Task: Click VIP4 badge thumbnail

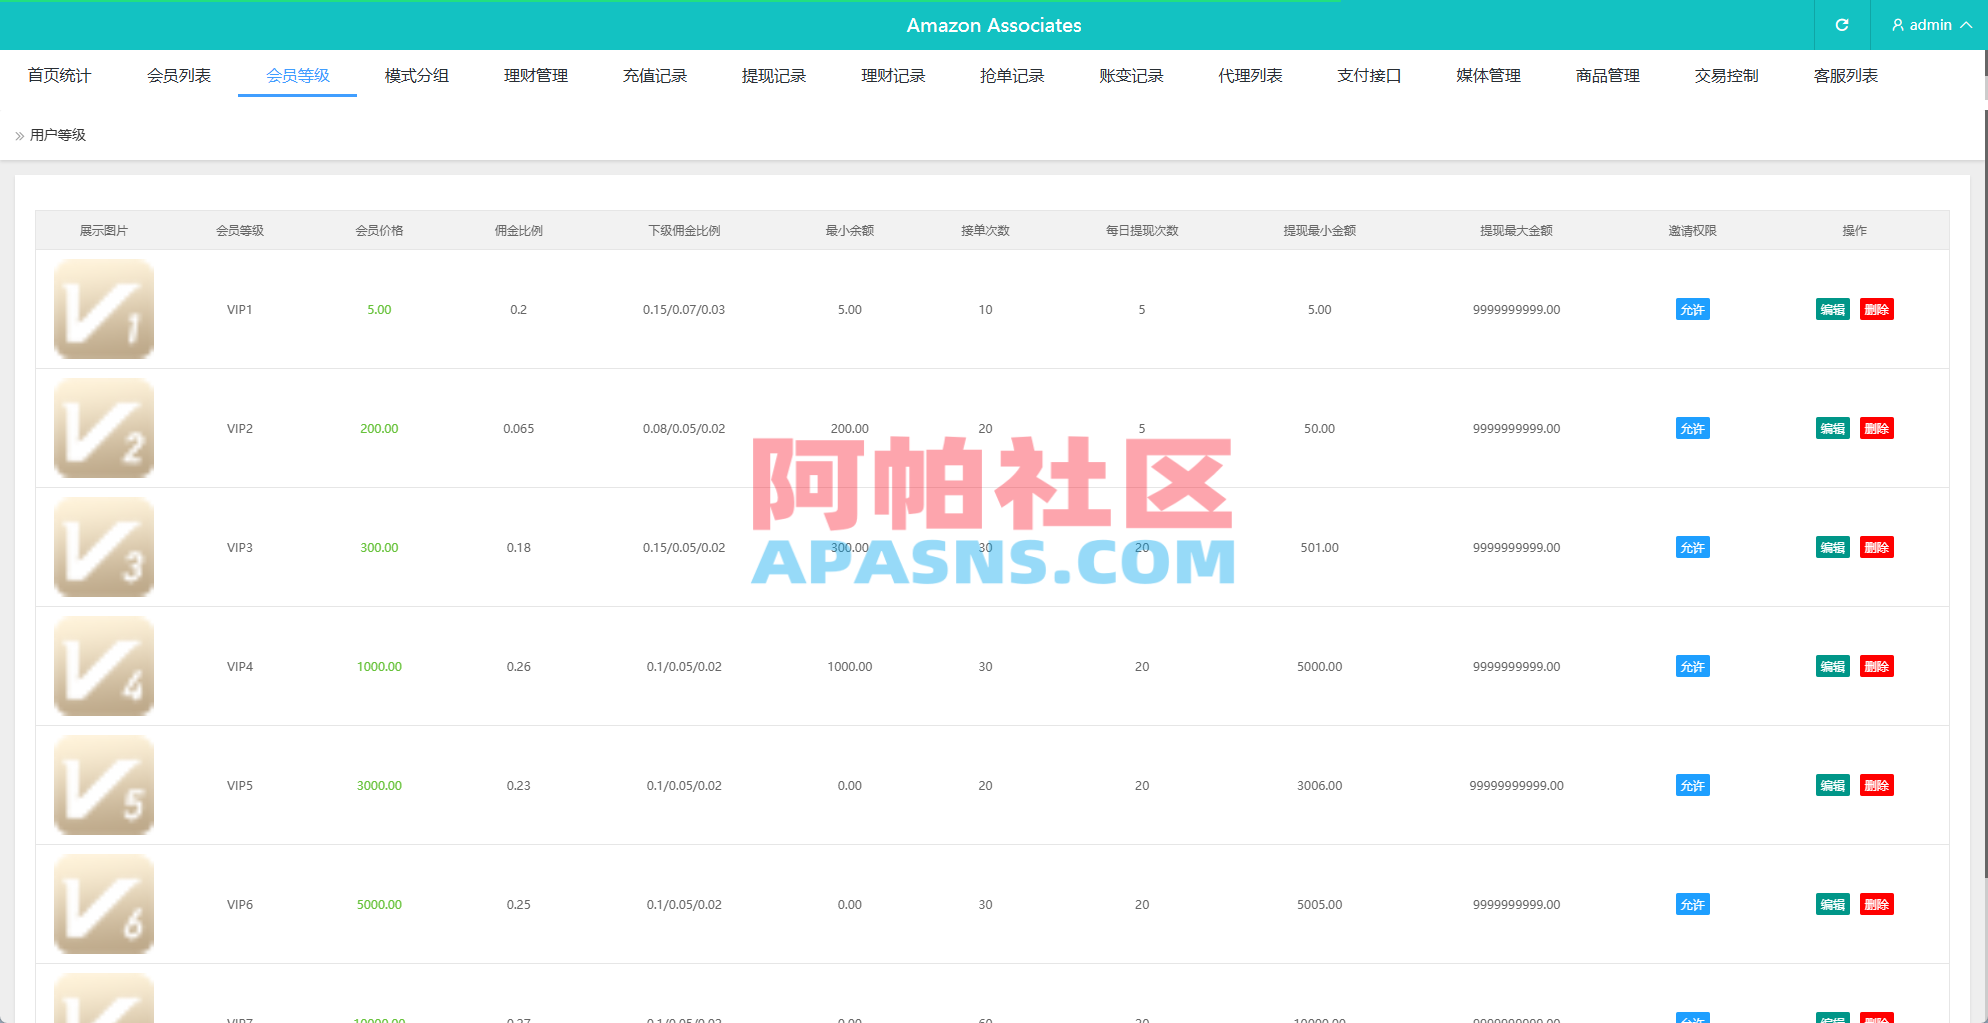Action: (x=104, y=666)
